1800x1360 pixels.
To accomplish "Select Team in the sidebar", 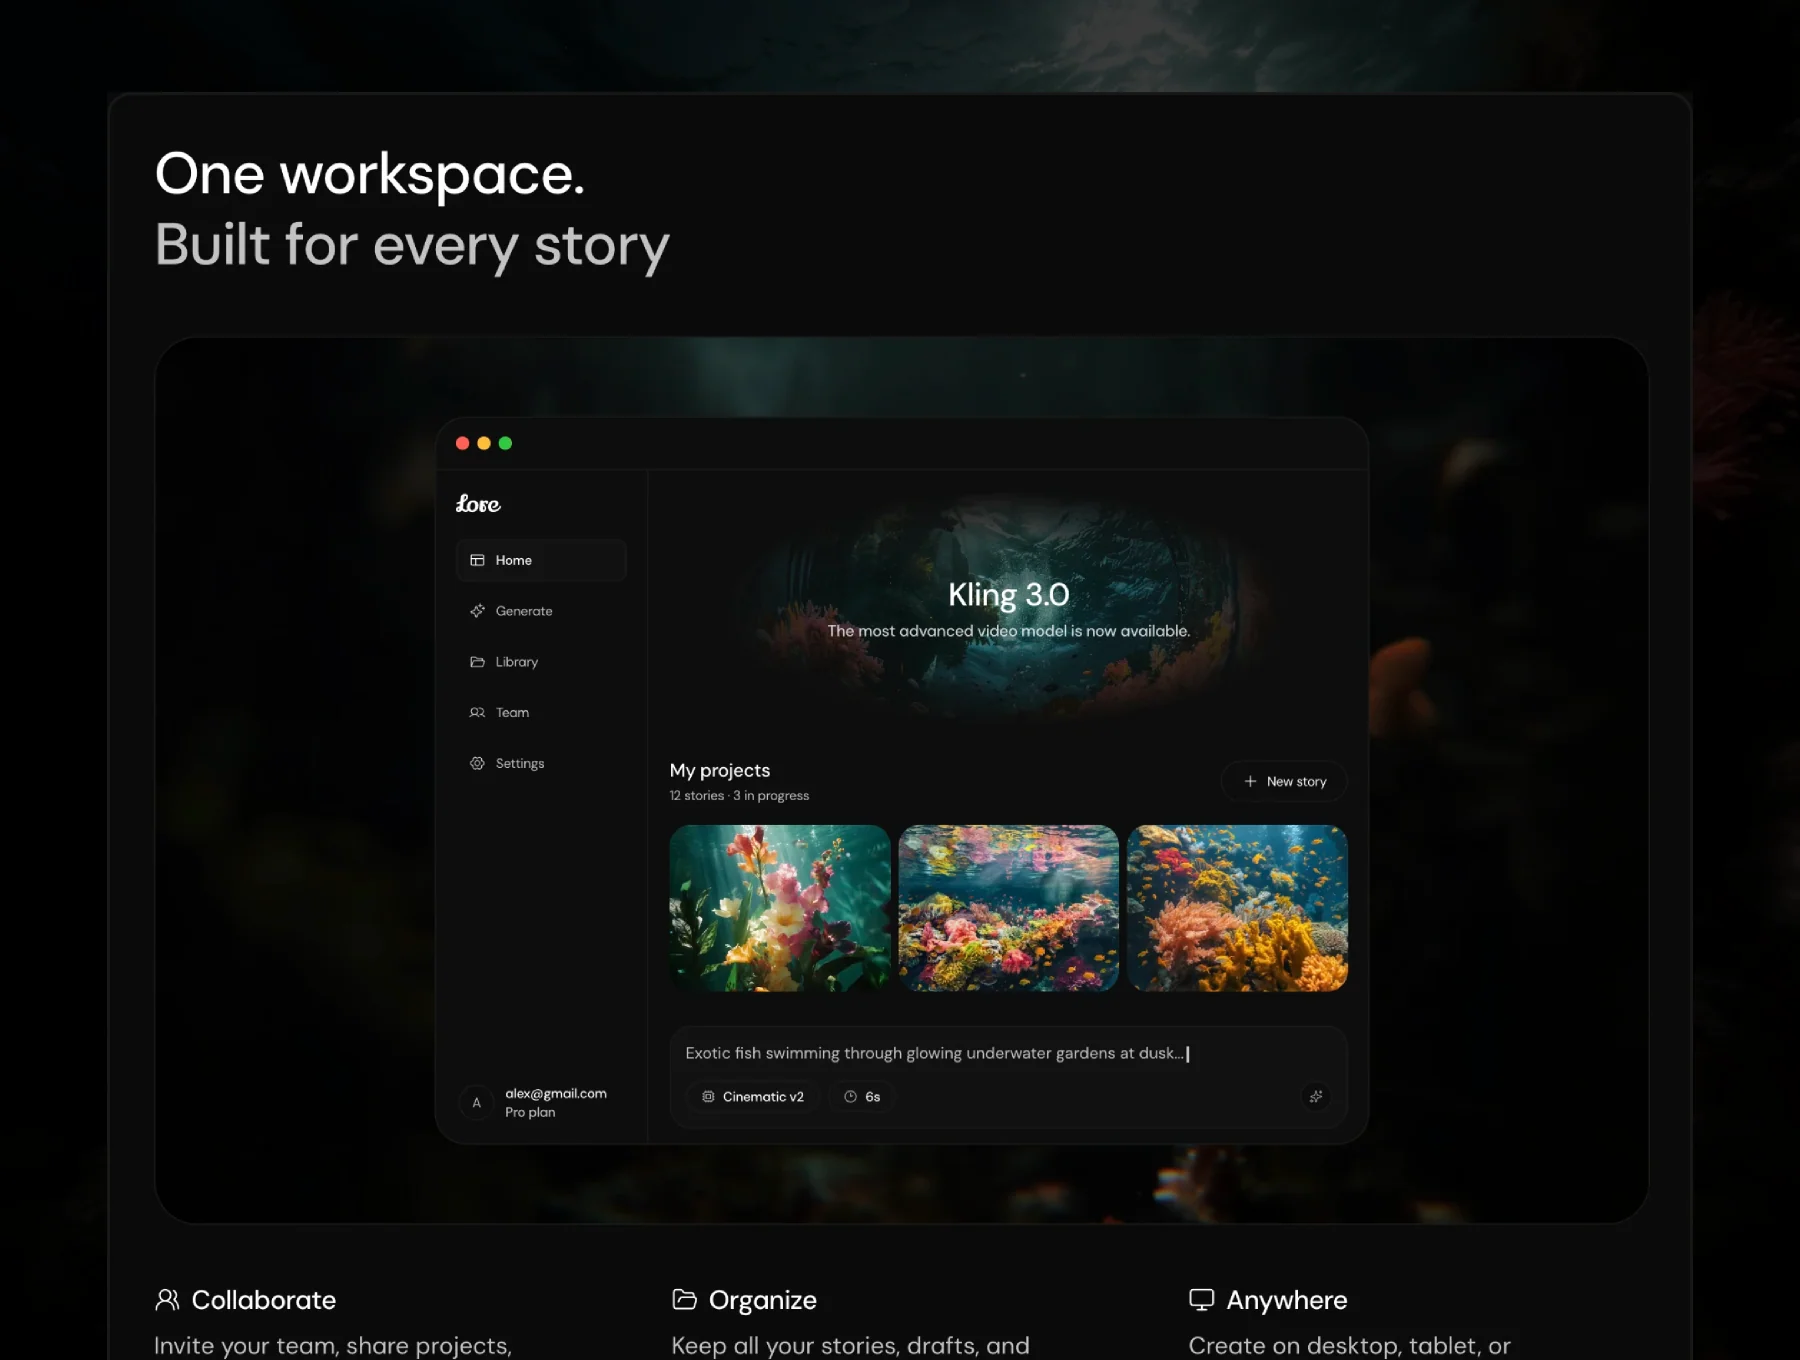I will pyautogui.click(x=541, y=713).
